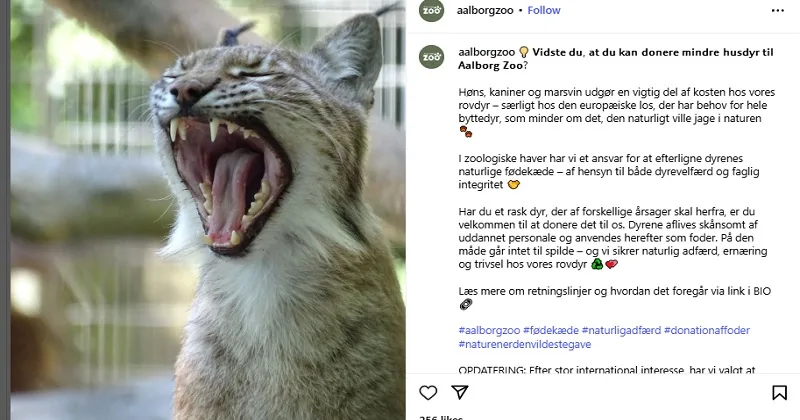Open the #naturenerdenvildestegave hashtag

point(524,344)
